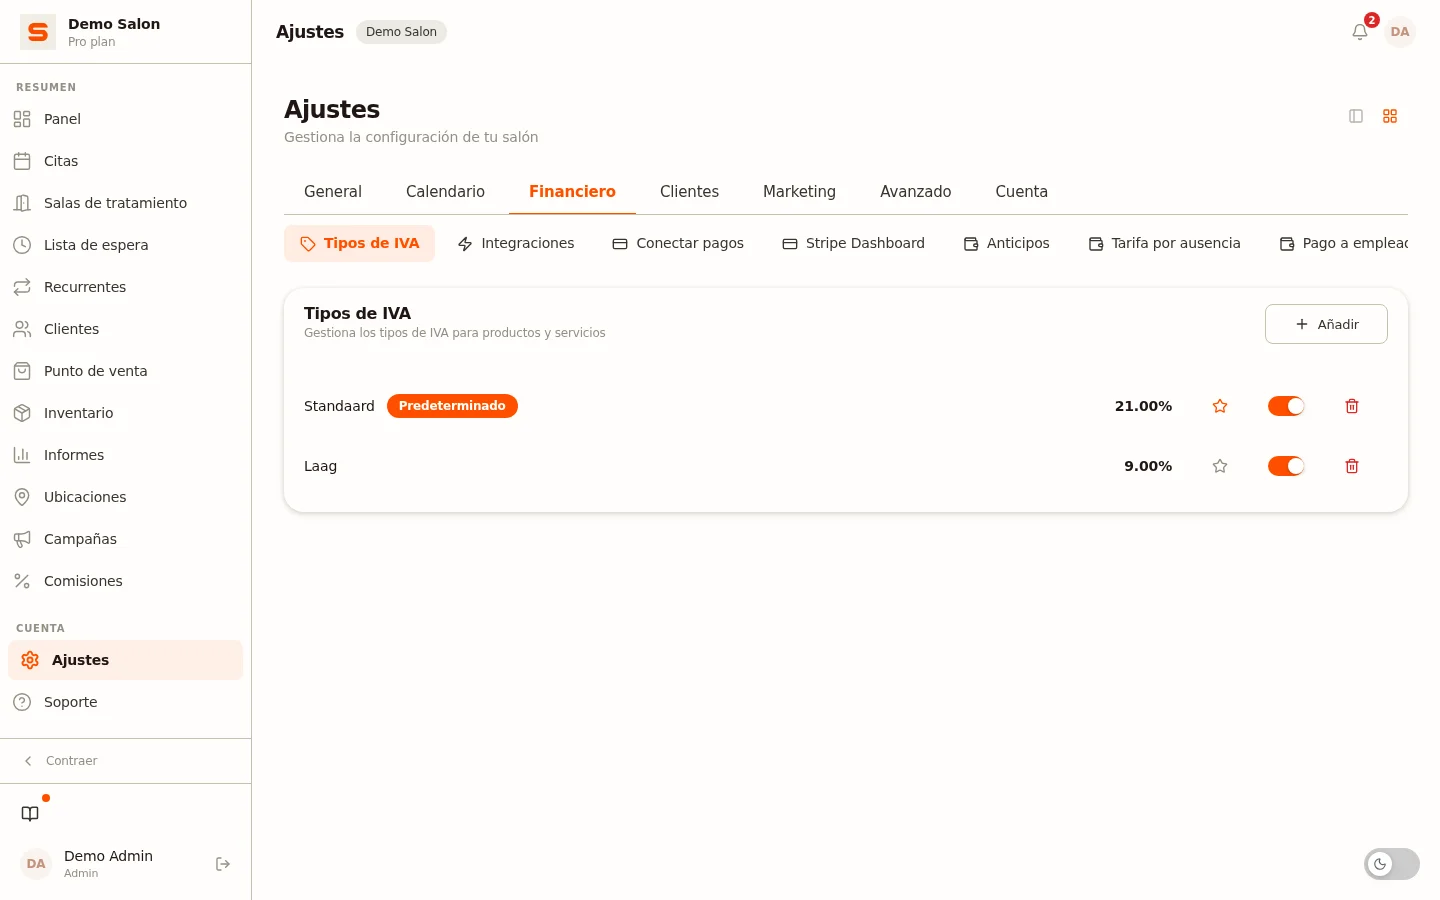
Task: Open Inventario in sidebar
Action: click(x=126, y=413)
